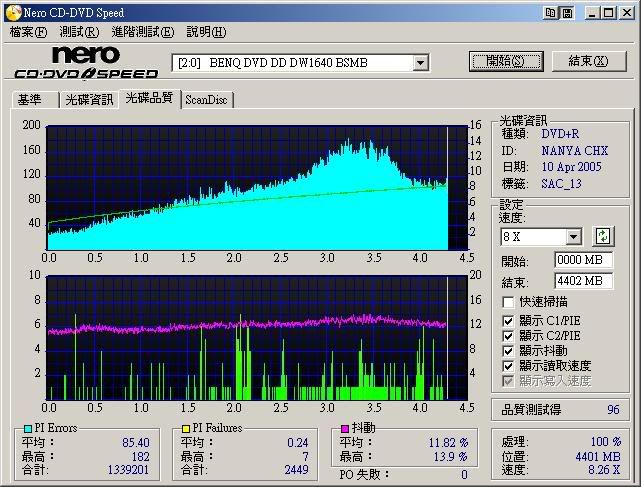Image resolution: width=641 pixels, height=487 pixels.
Task: Click the position 4401 MB value
Action: (598, 457)
